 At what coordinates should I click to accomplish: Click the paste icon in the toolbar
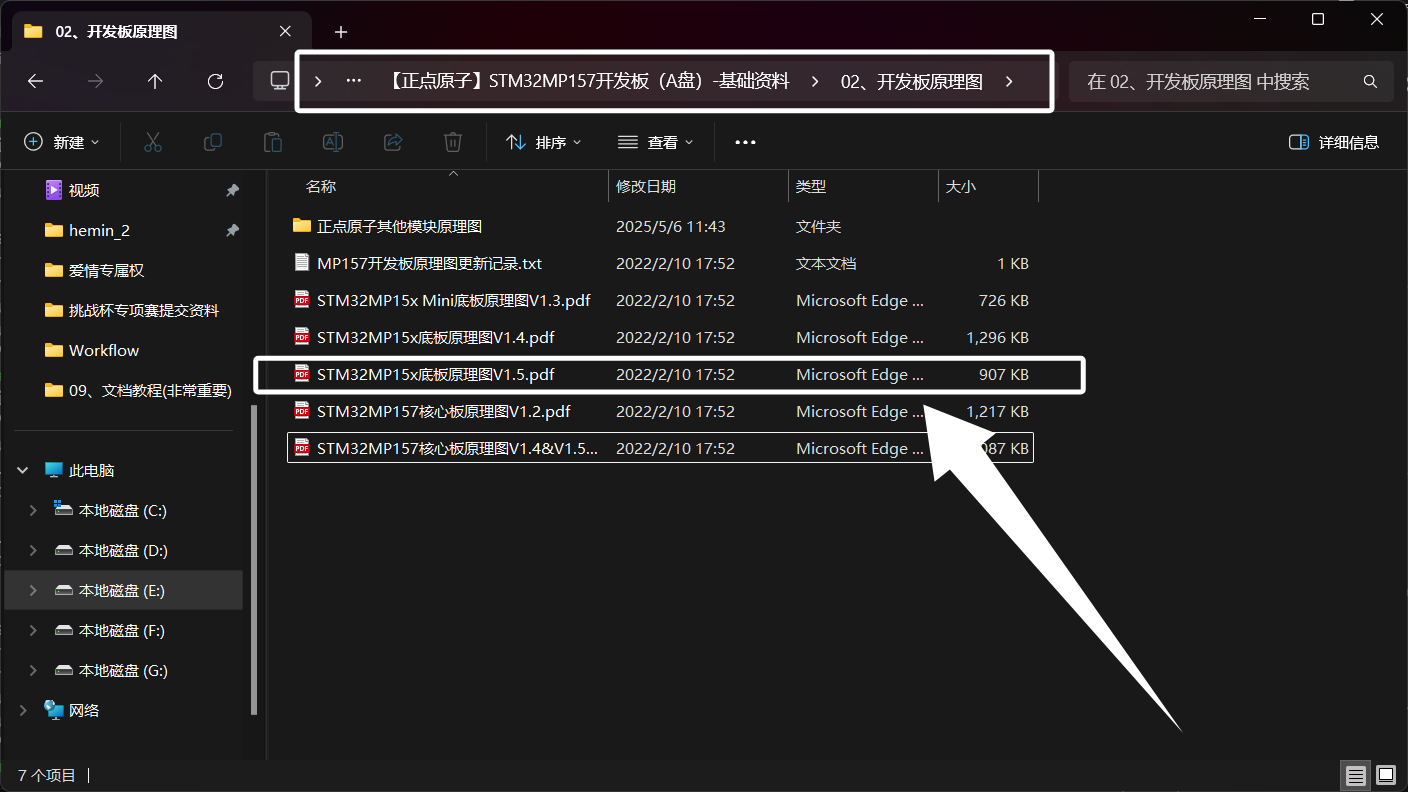point(272,141)
